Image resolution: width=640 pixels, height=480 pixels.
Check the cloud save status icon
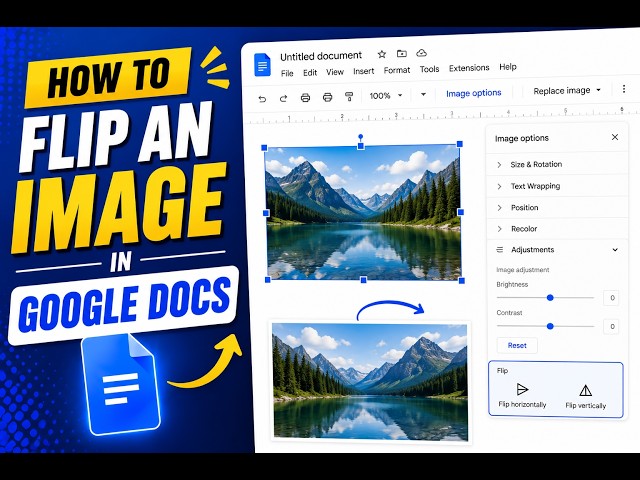pos(421,53)
